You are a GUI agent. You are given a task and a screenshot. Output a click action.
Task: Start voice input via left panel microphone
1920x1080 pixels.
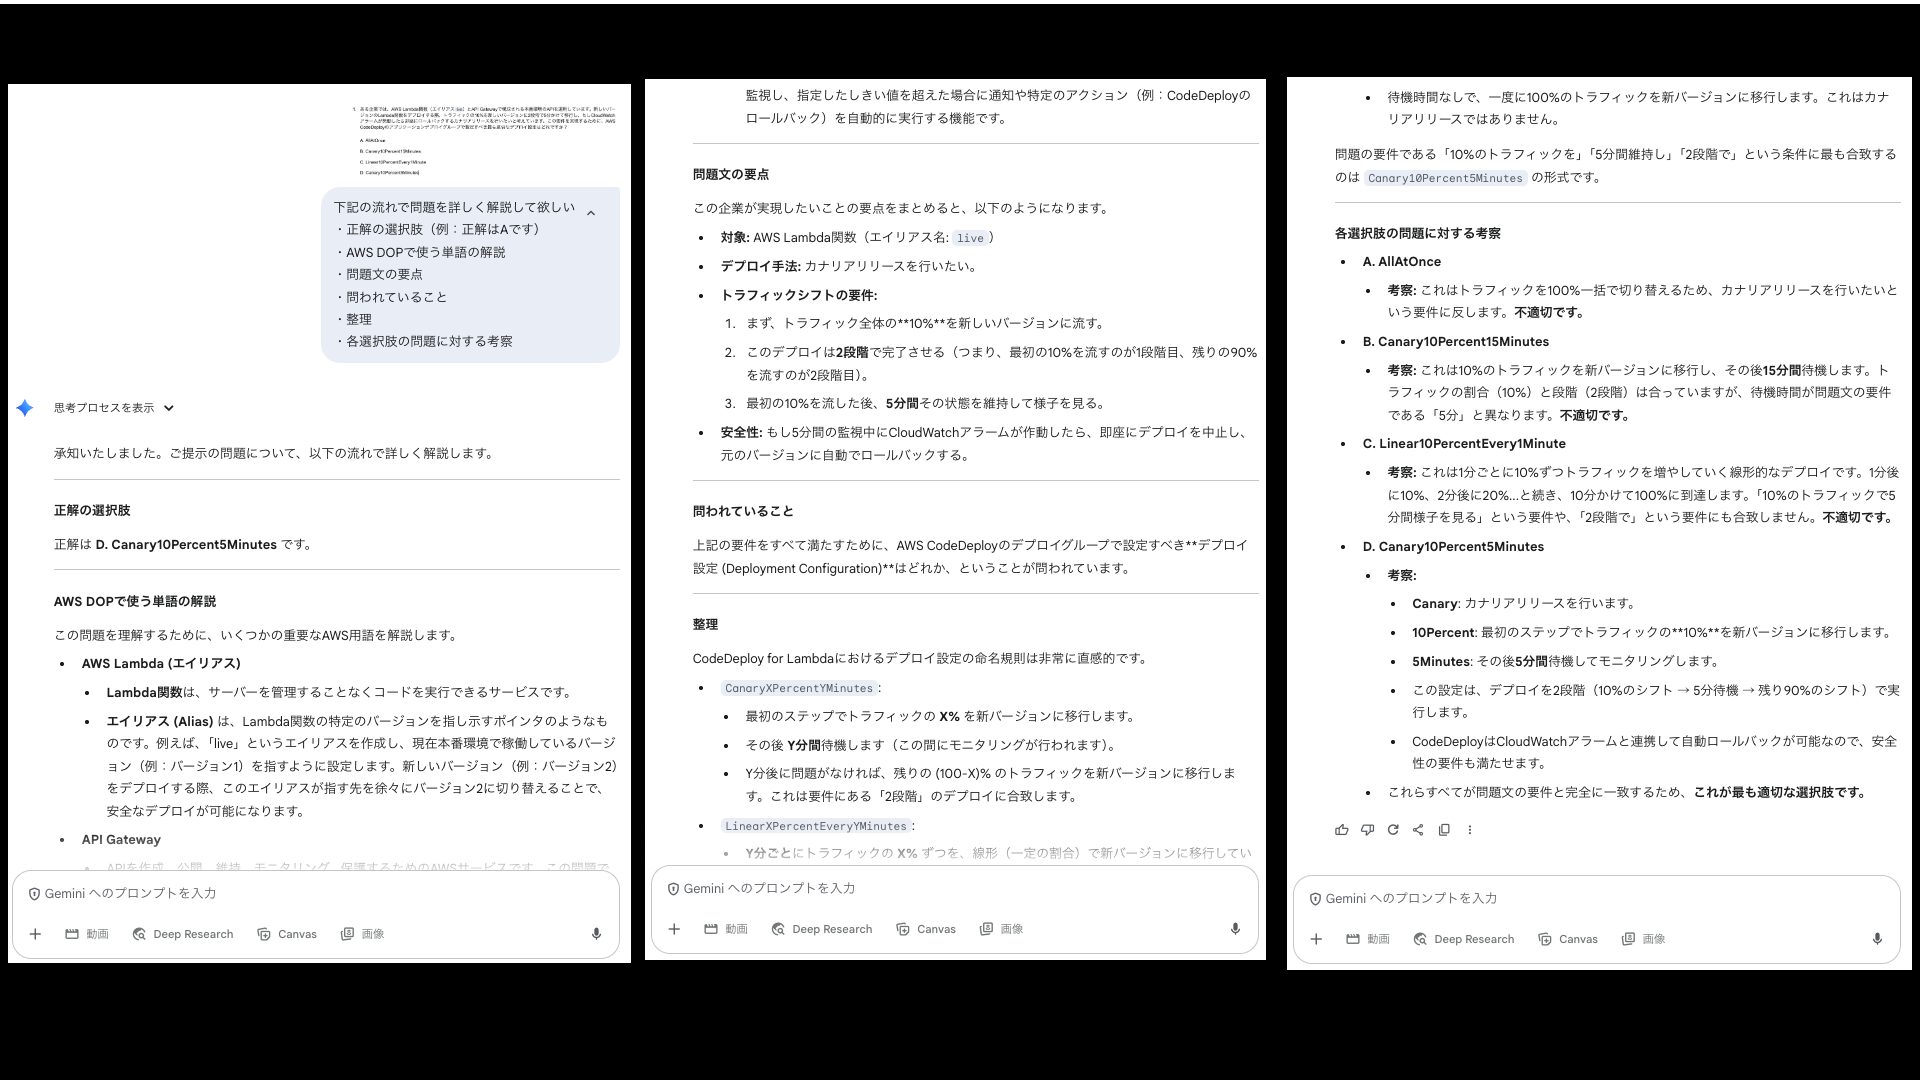tap(596, 934)
